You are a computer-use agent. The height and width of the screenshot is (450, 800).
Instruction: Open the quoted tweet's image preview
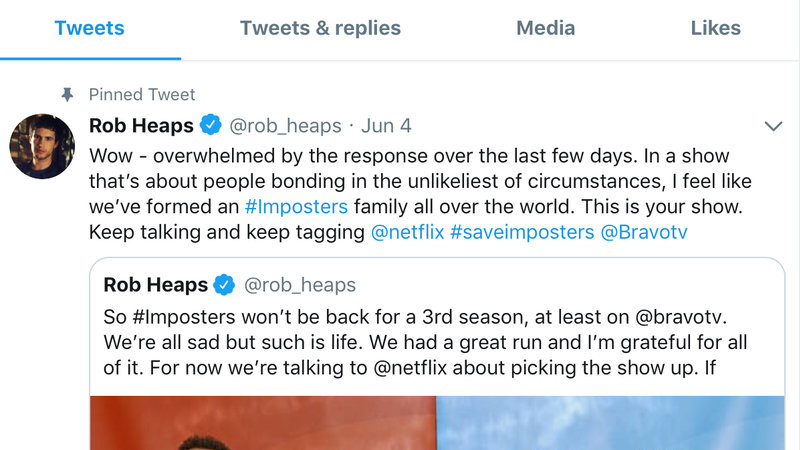pyautogui.click(x=436, y=422)
